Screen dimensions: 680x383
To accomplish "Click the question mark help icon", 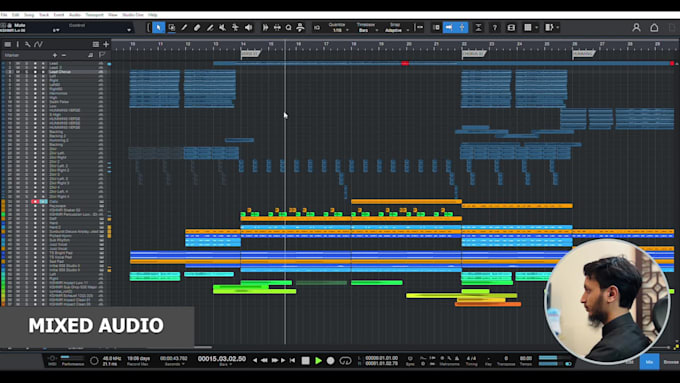I will tap(495, 28).
